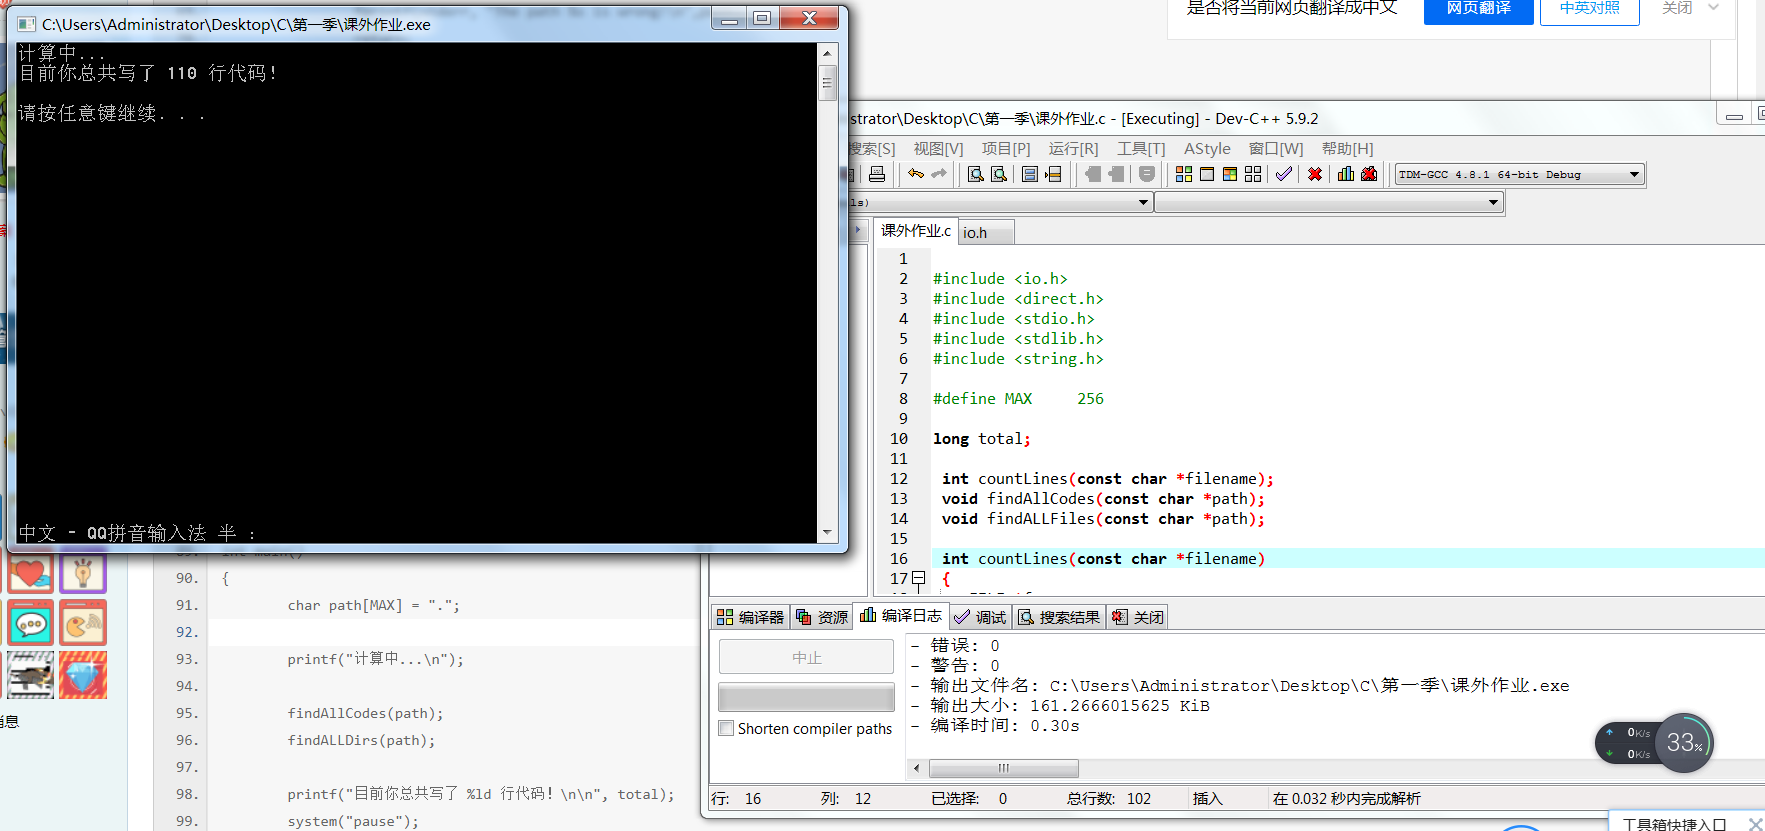Click the compile log horizontal scrollbar thumb
Image resolution: width=1765 pixels, height=831 pixels.
click(1003, 768)
